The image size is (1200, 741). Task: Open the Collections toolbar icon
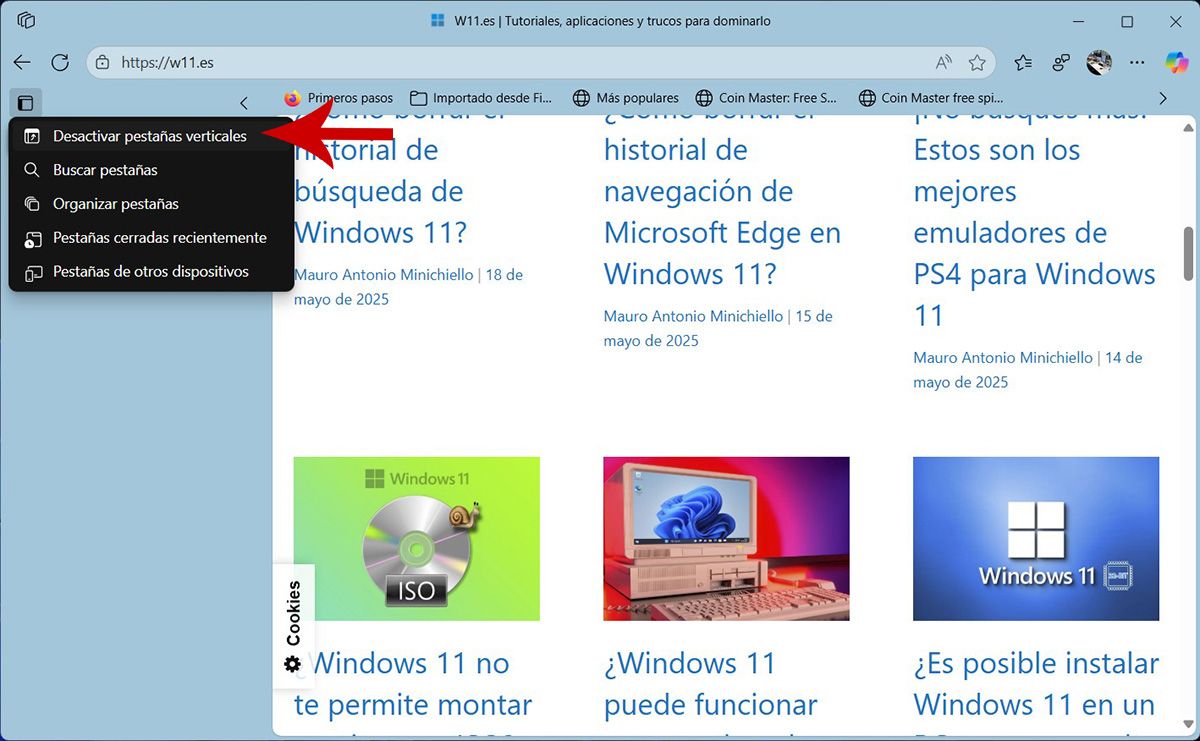1061,62
